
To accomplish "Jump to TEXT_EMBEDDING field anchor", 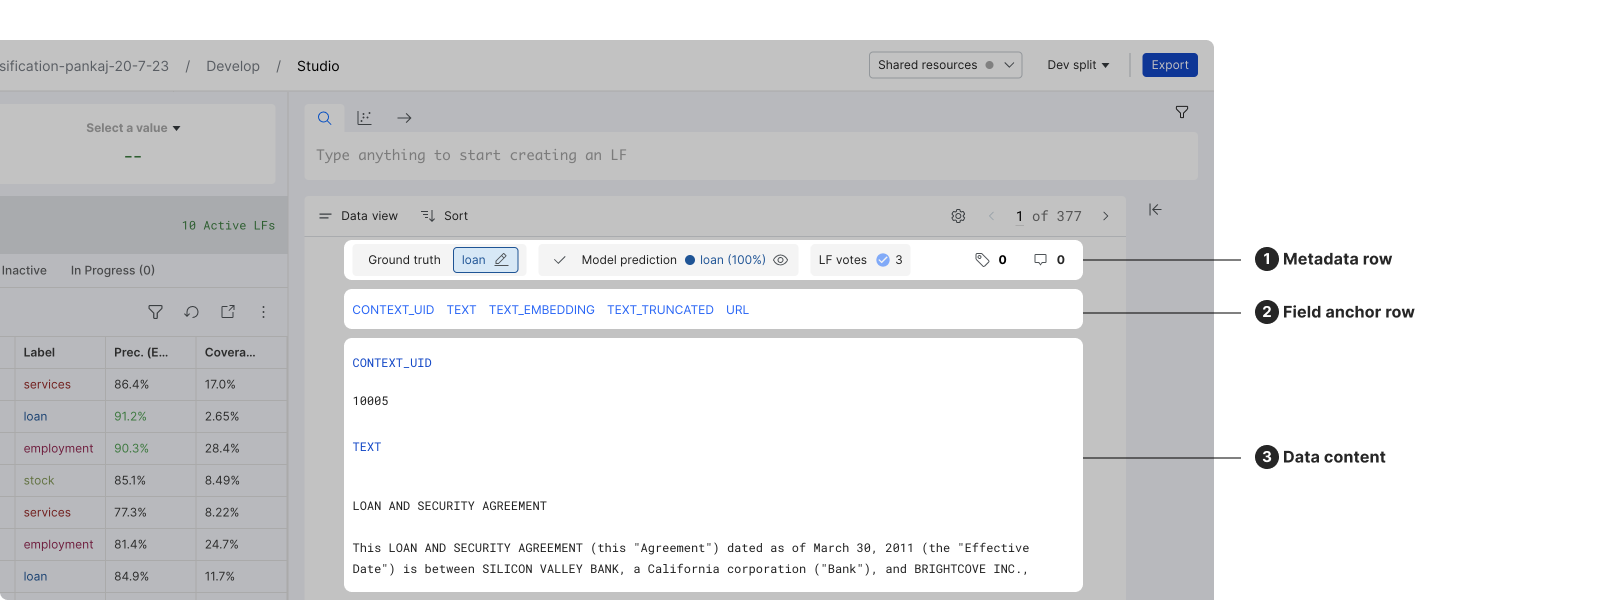I will (542, 310).
